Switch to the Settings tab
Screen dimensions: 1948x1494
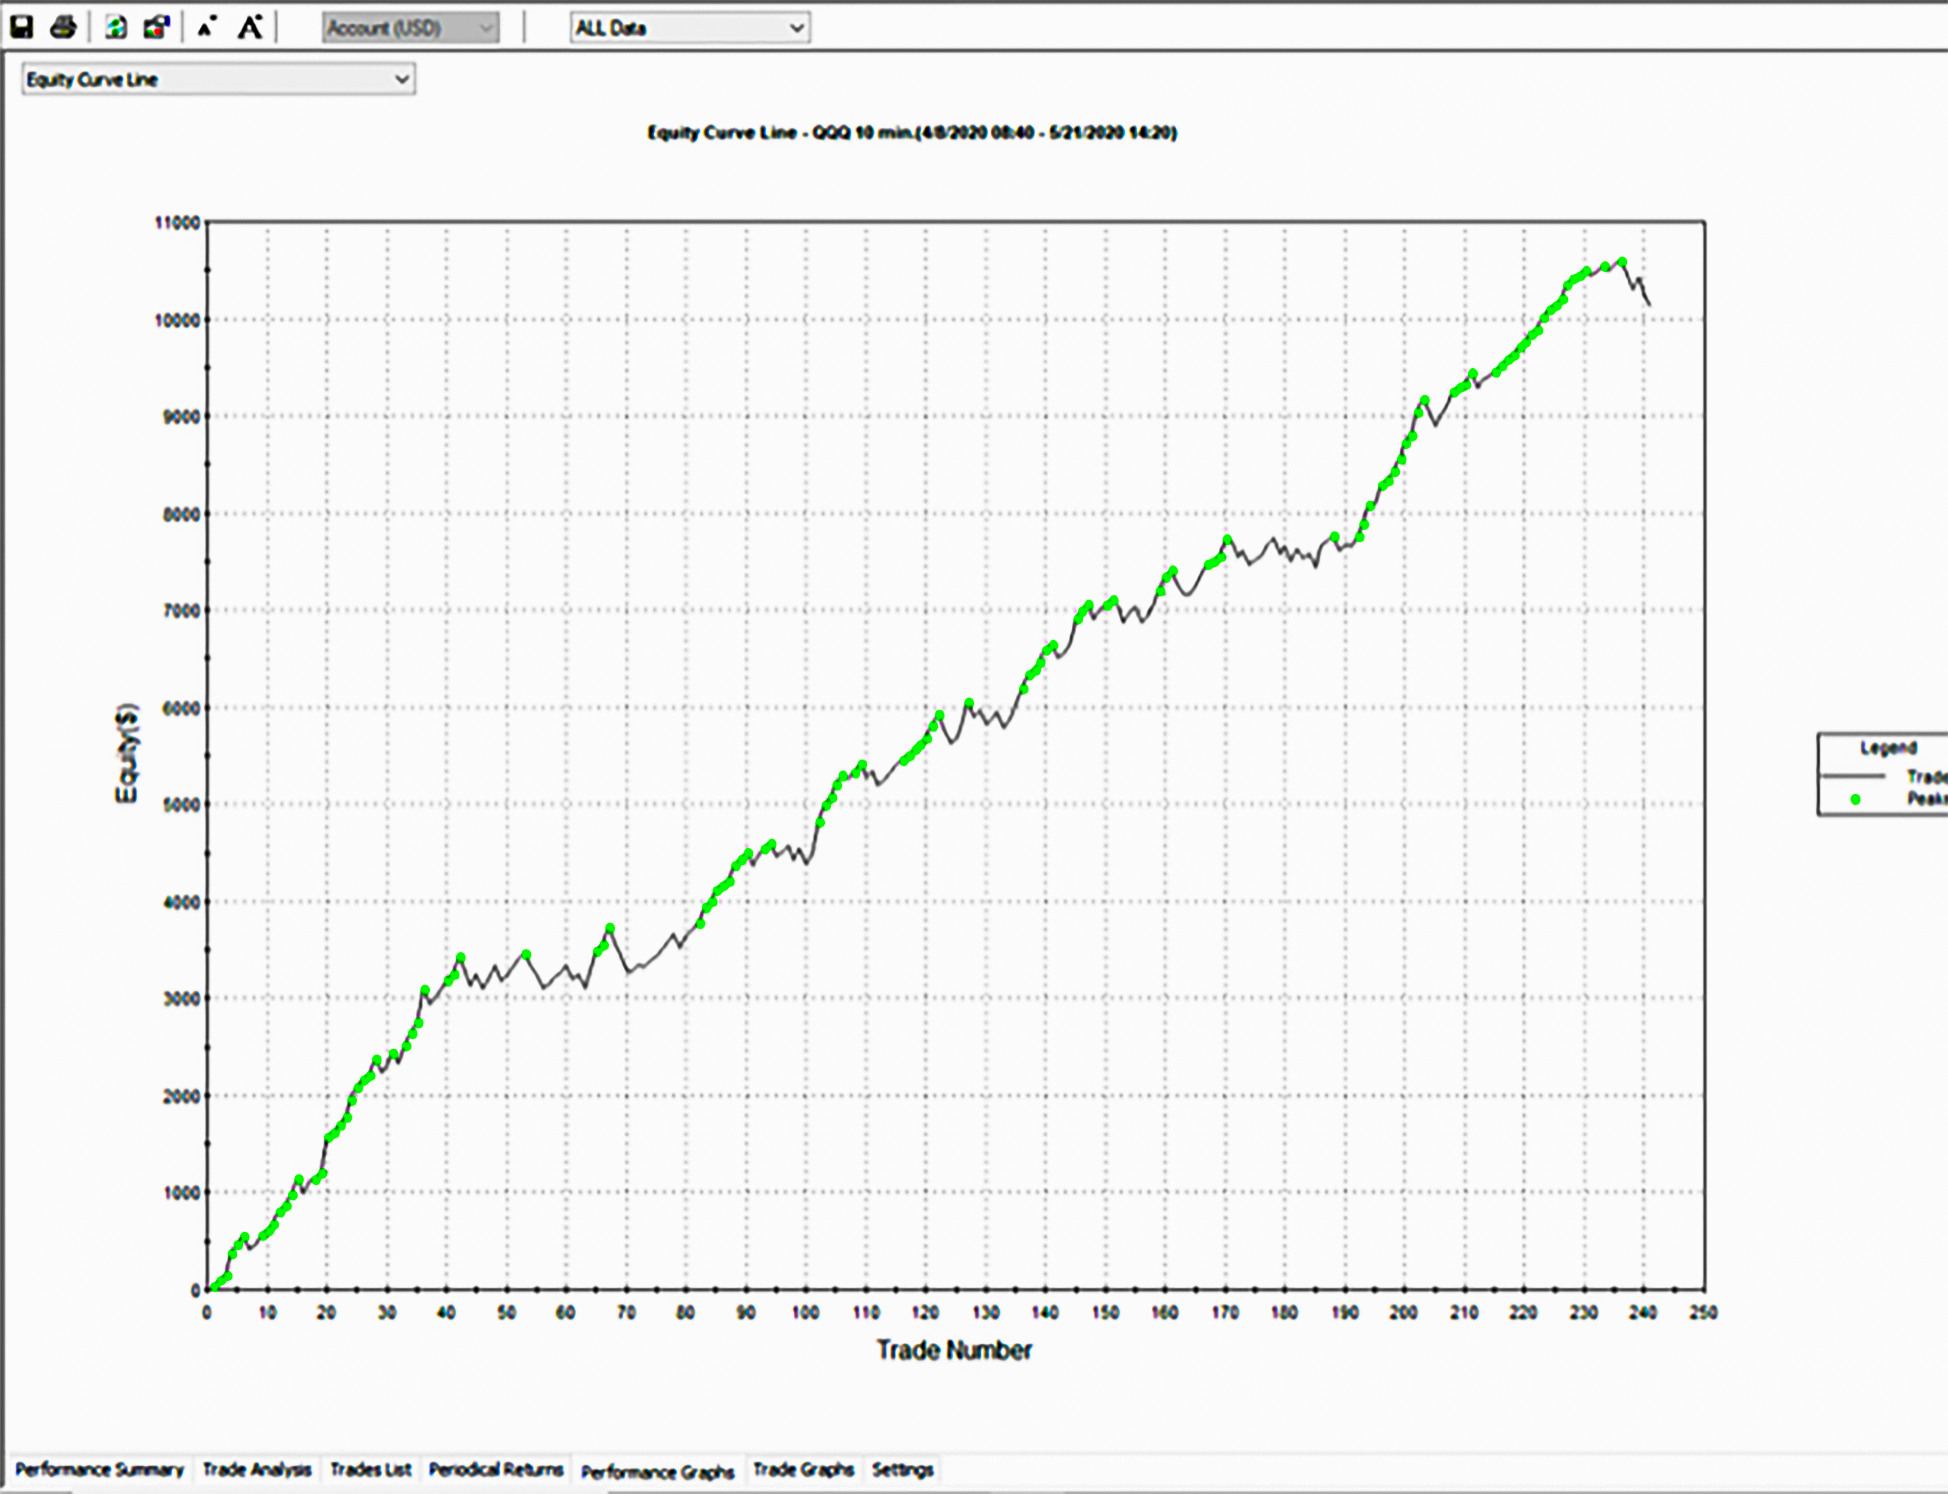coord(902,1469)
